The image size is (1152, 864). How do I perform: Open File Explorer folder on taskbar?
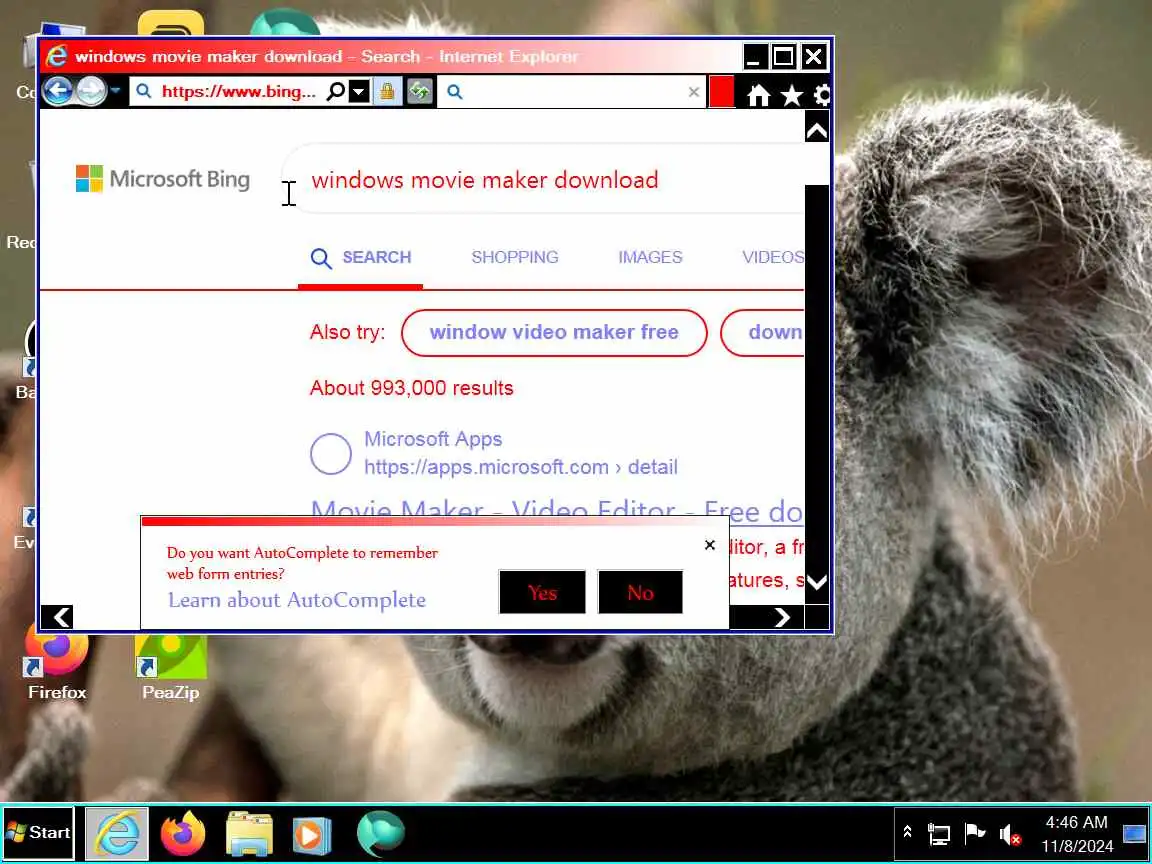250,834
